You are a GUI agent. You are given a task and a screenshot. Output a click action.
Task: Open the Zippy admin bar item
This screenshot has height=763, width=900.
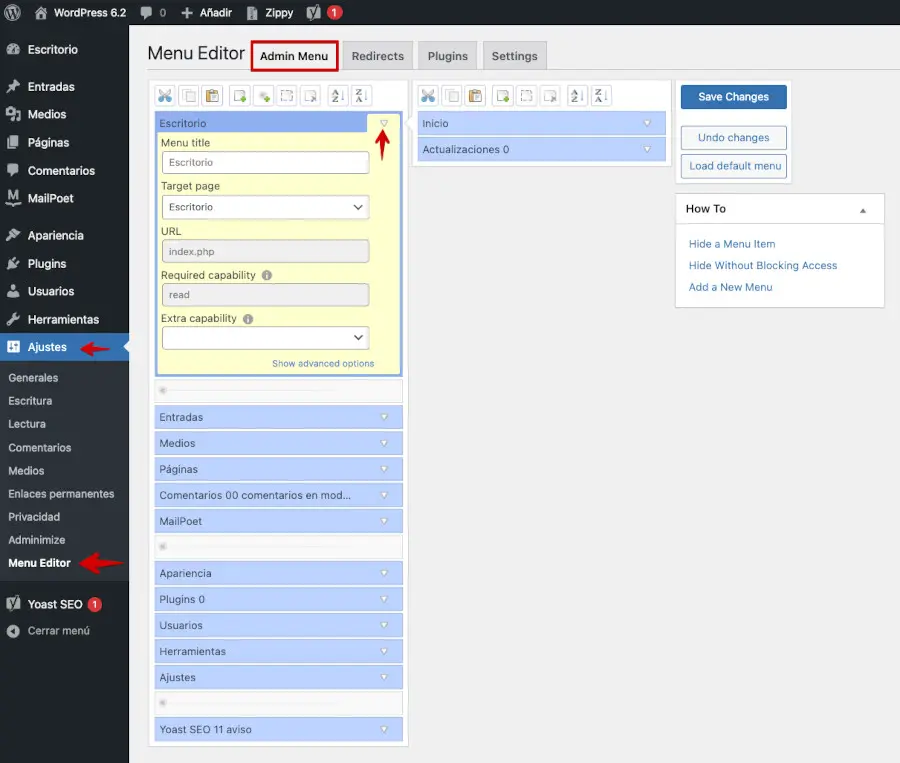tap(270, 13)
